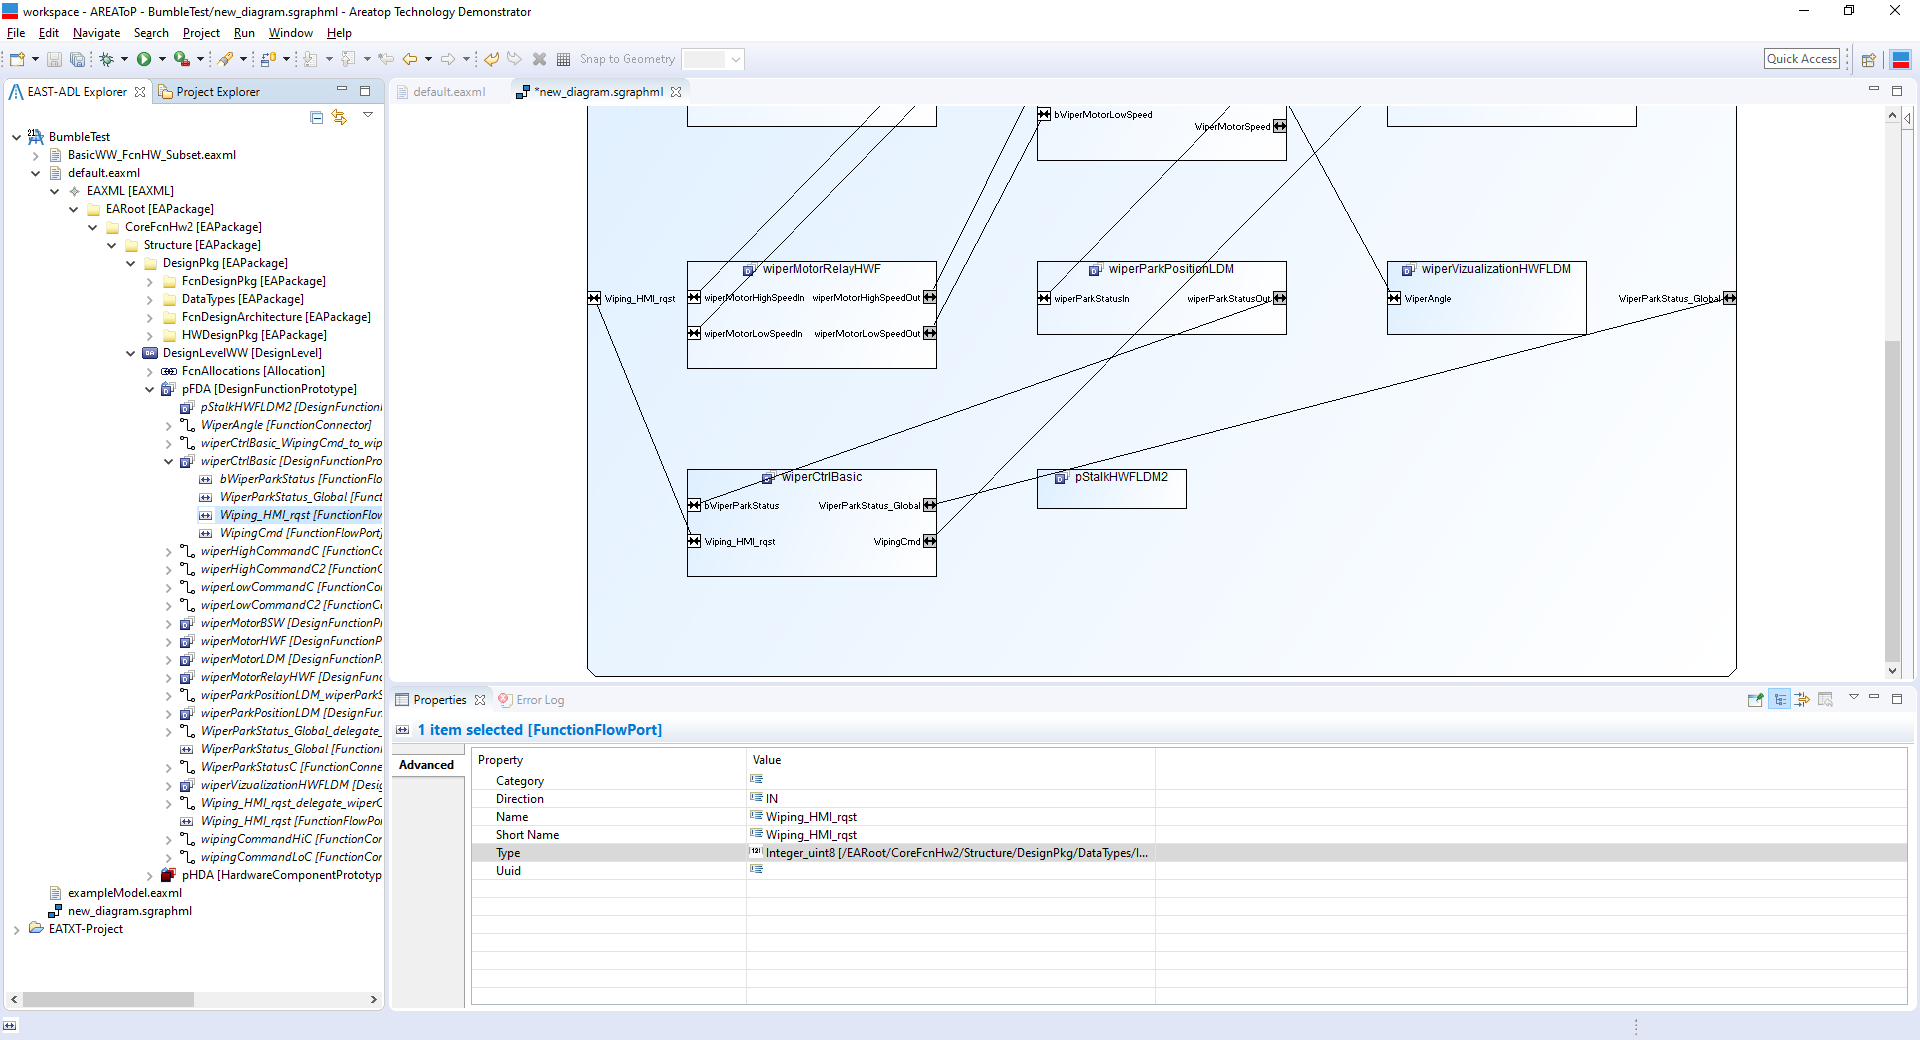Open the Snap to Geometry dropdown
Viewport: 1920px width, 1040px height.
coord(735,60)
